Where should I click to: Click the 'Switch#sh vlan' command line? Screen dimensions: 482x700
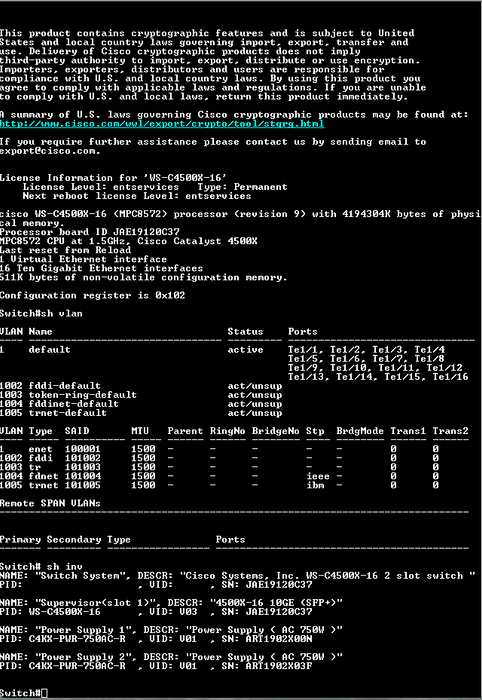(x=41, y=313)
